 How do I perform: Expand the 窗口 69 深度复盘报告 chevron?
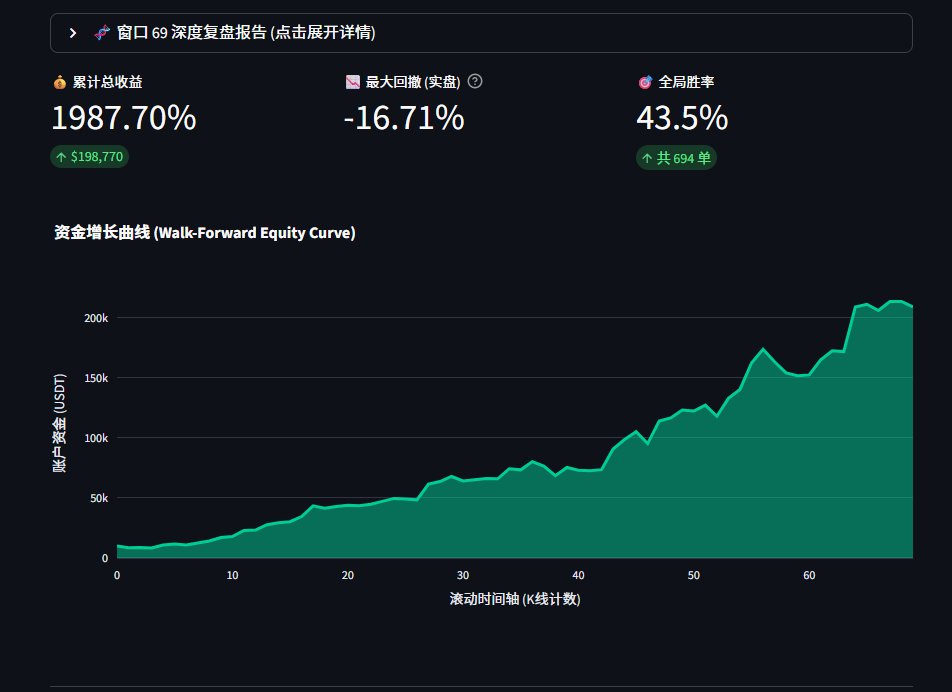coord(73,33)
